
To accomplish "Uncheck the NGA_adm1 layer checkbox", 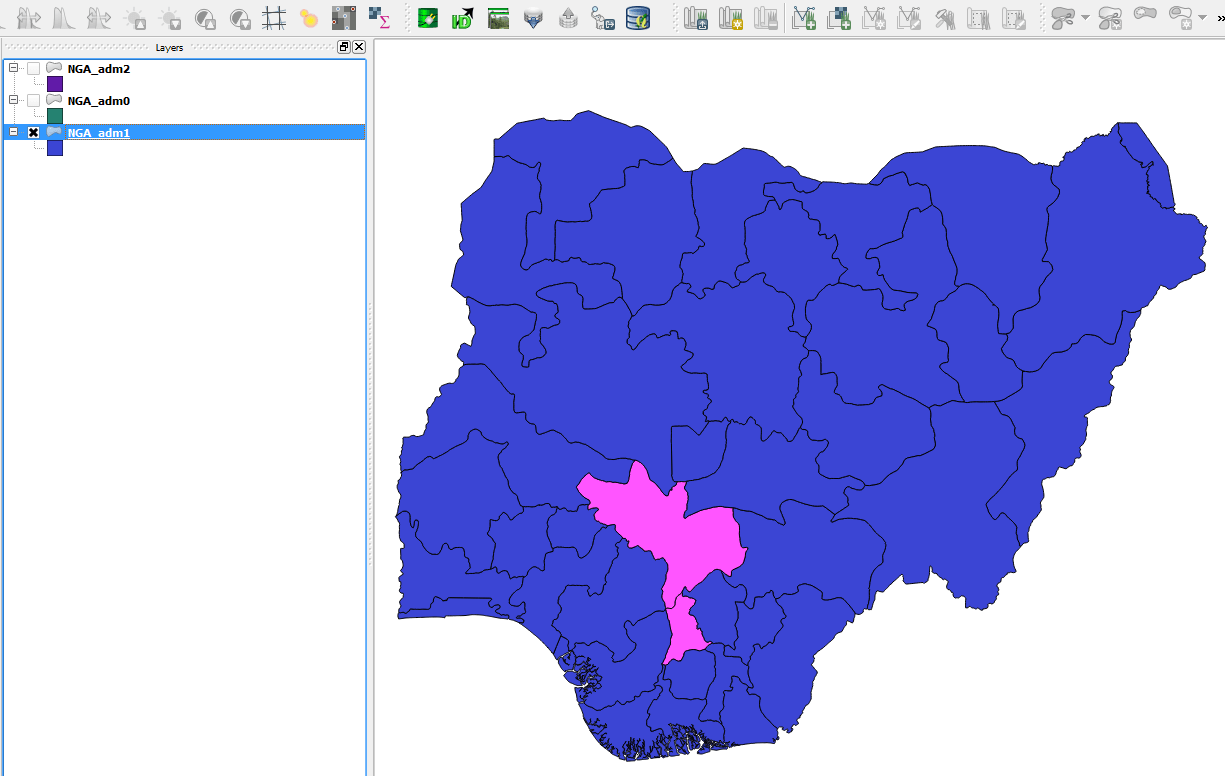I will (x=33, y=131).
